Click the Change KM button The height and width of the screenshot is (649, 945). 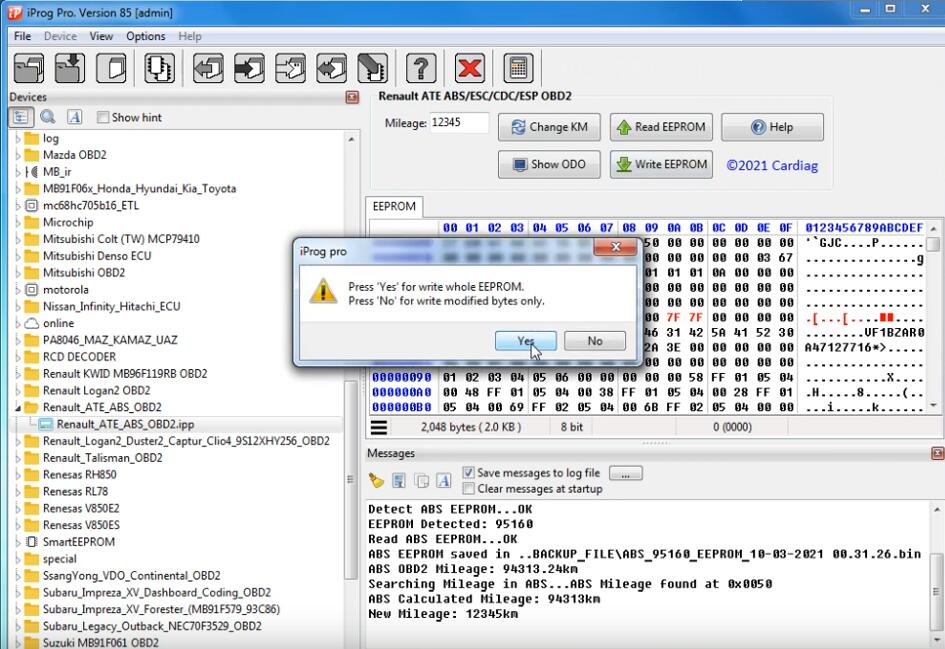[x=549, y=127]
